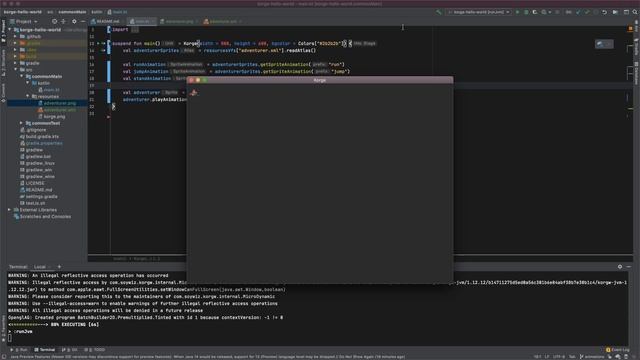This screenshot has width=640, height=360.
Task: Run with coverage icon in toolbar
Action: (x=535, y=12)
